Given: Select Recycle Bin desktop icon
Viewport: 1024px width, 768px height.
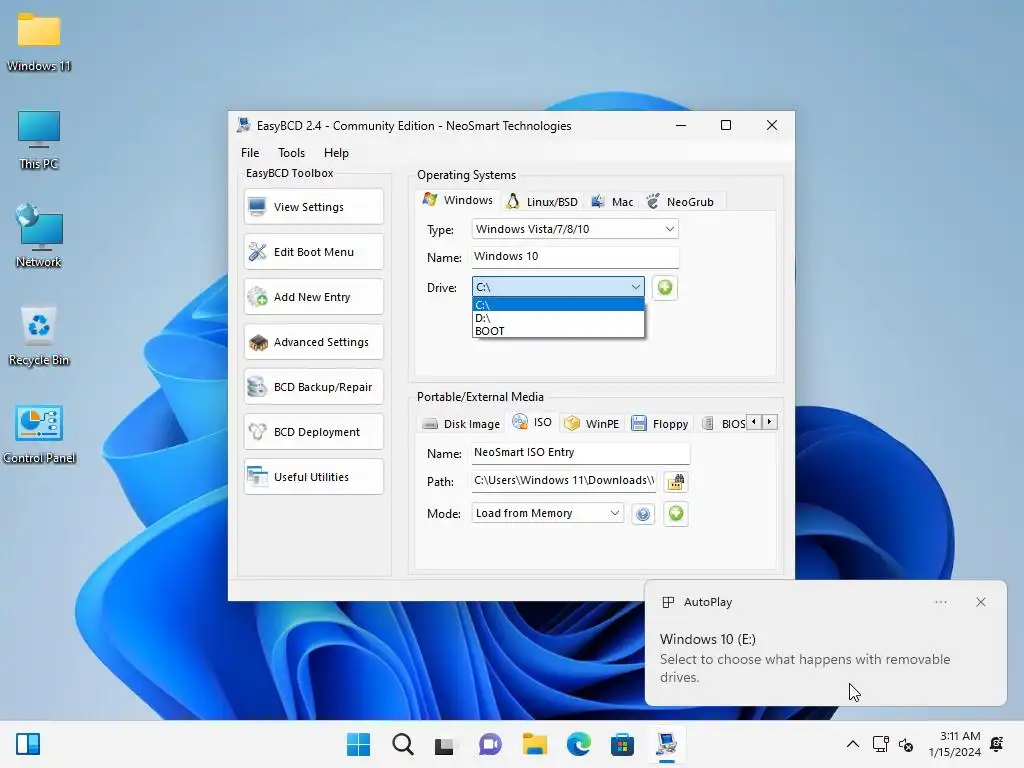Looking at the screenshot, I should pos(39,336).
